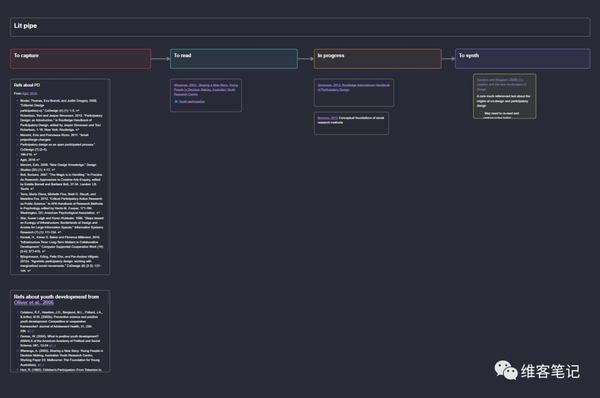Click the external link icon after the Catalano reference

[x=30, y=331]
